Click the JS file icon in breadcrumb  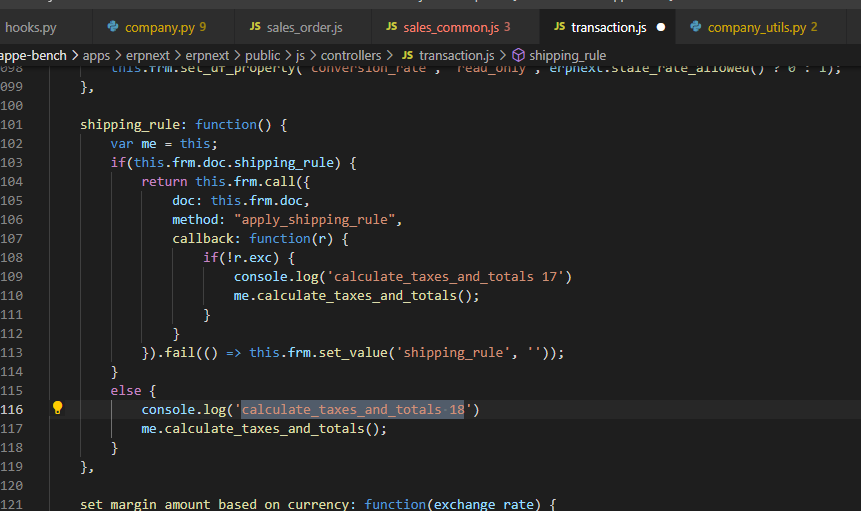[407, 55]
